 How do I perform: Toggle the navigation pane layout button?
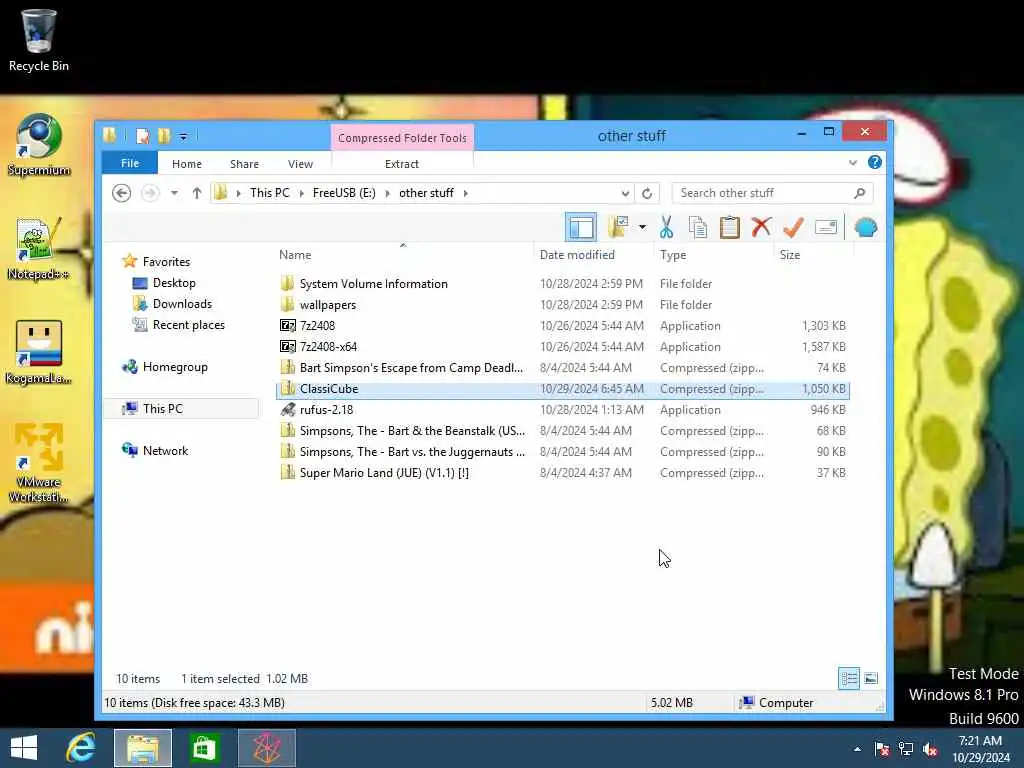point(580,227)
